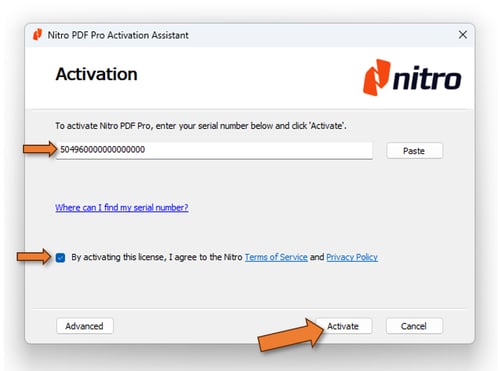Click the Nitro icon in the title bar
500x371 pixels.
pyautogui.click(x=37, y=35)
